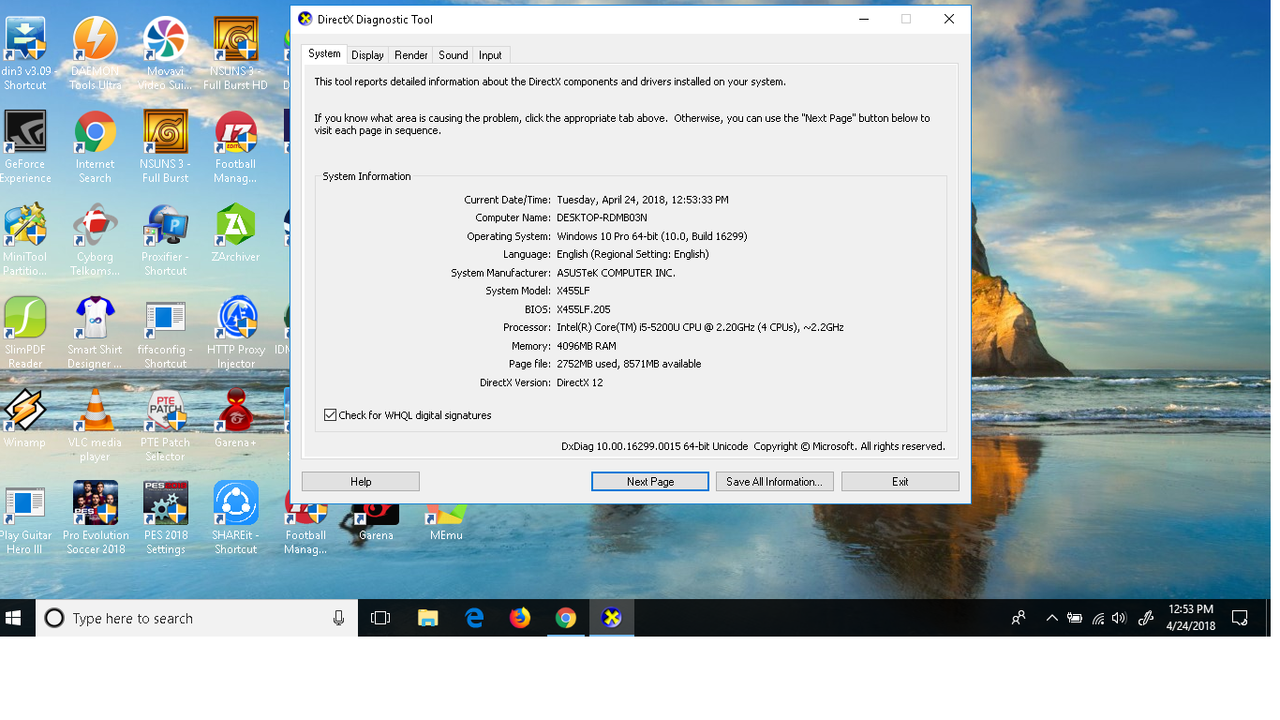Open the People icon in system tray
Viewport: 1280px width, 720px height.
pyautogui.click(x=1018, y=618)
